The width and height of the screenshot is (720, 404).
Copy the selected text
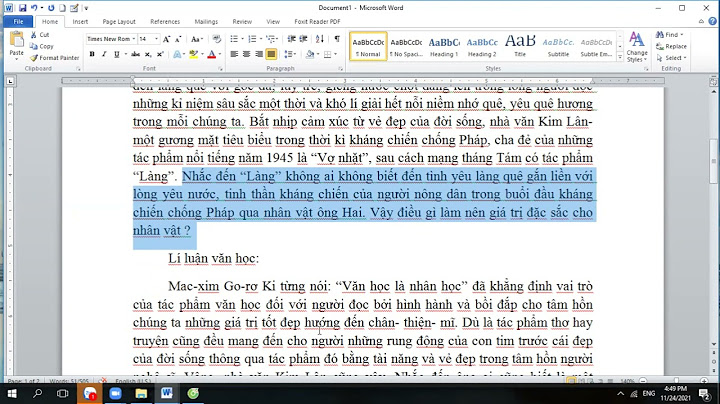(x=42, y=46)
